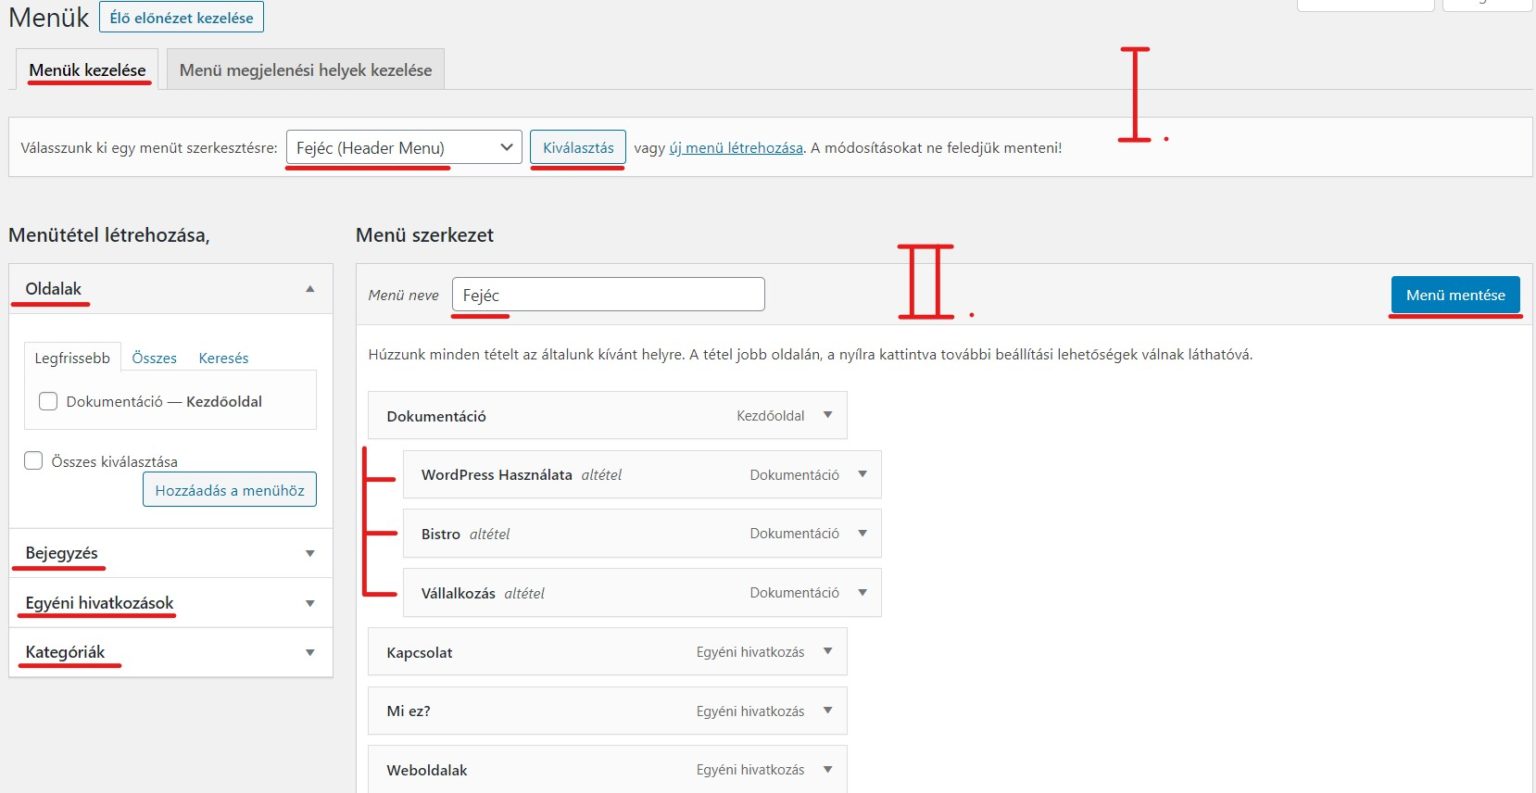Image resolution: width=1536 pixels, height=793 pixels.
Task: Check the Dokumentáció — Kezdőoldal checkbox
Action: (48, 401)
